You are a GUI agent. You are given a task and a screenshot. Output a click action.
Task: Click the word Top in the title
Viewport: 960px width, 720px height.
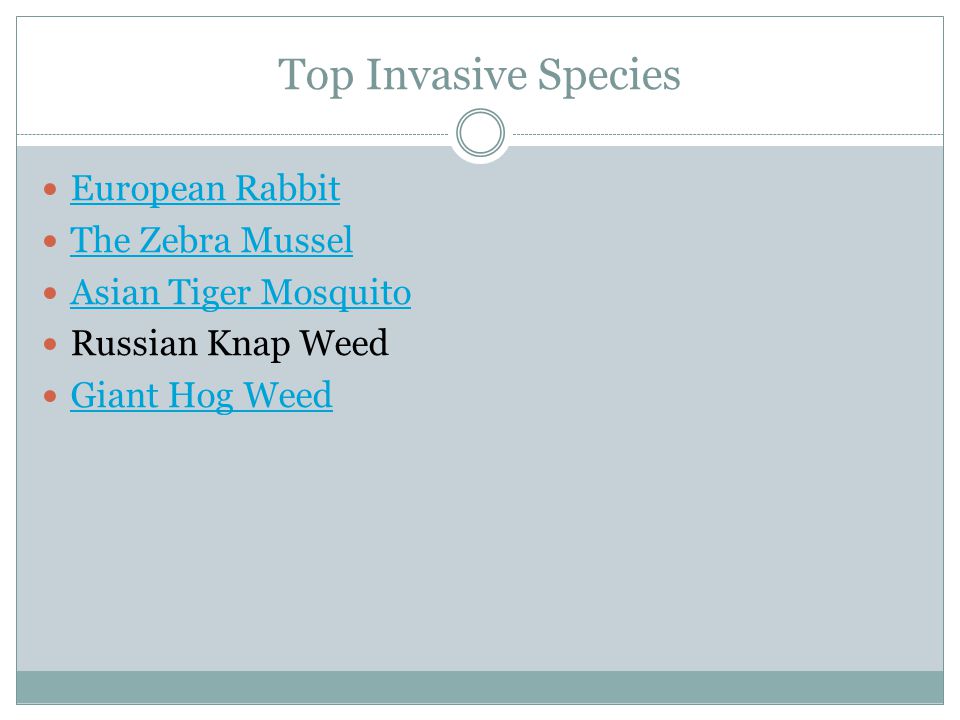click(316, 76)
